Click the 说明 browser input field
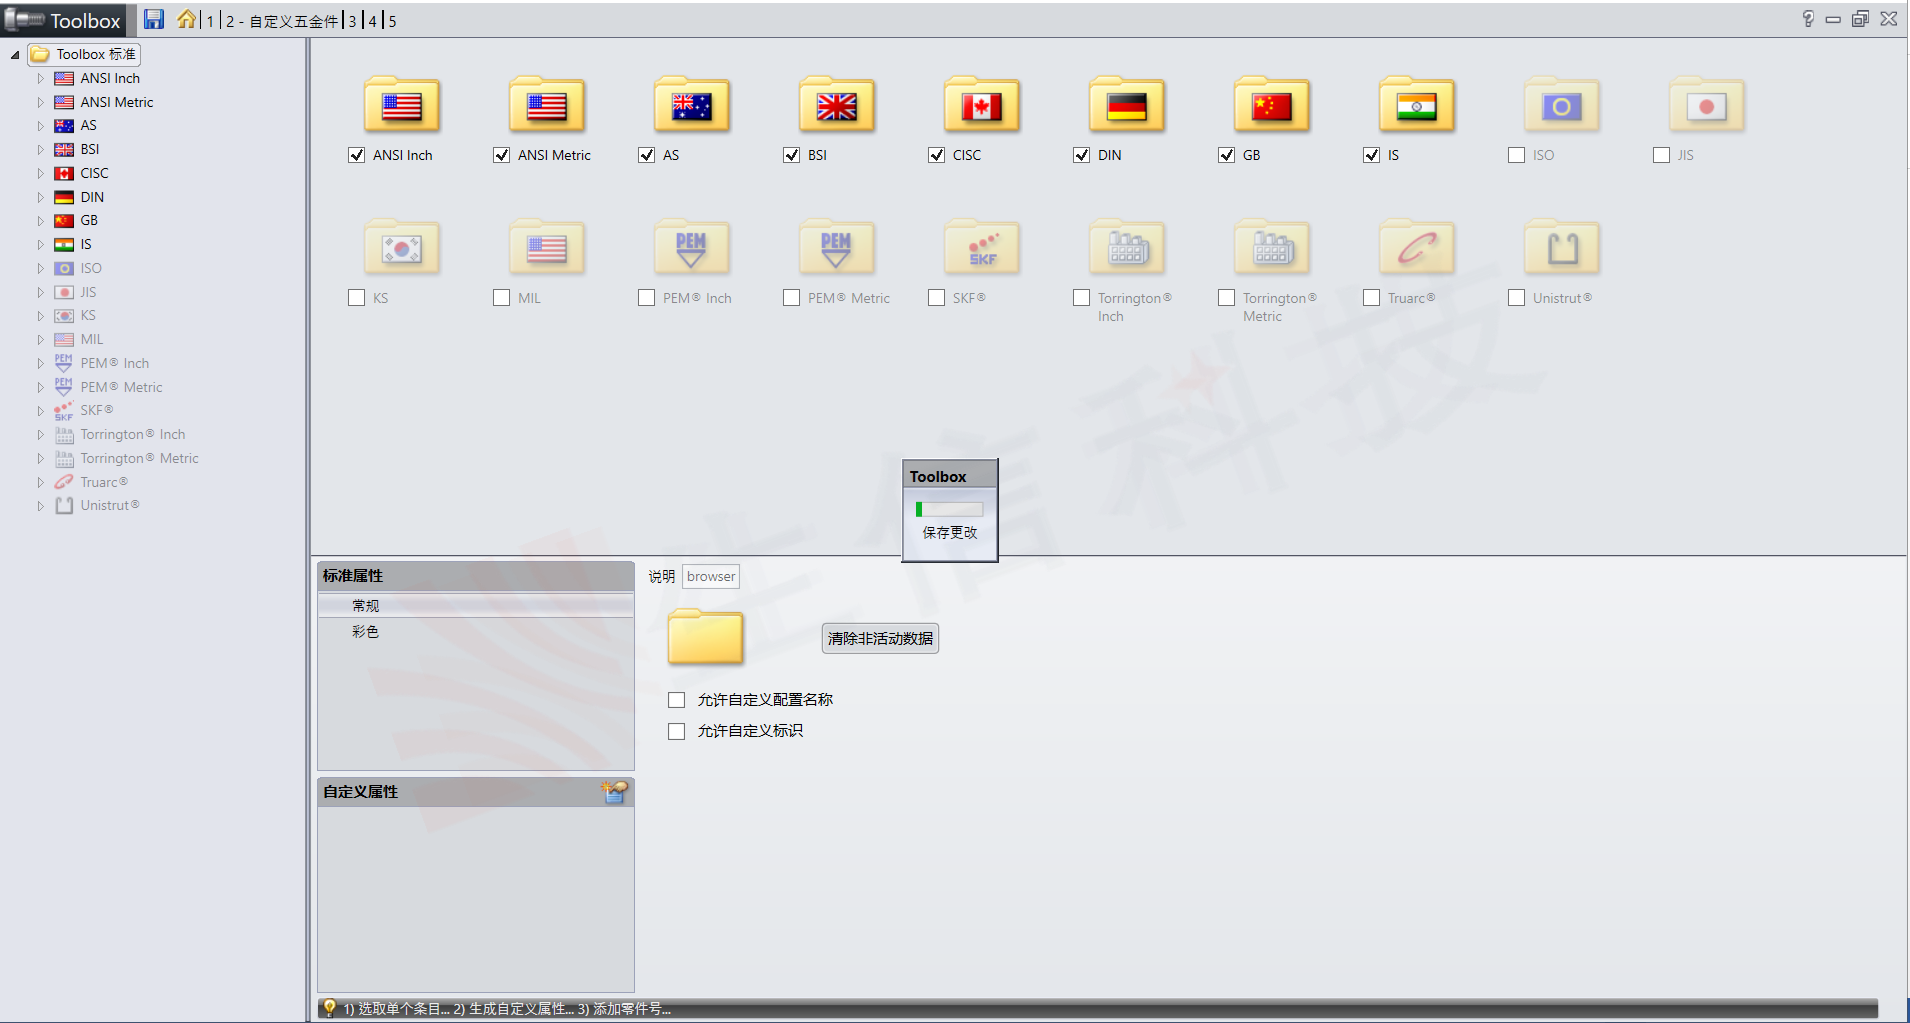1910x1023 pixels. click(x=711, y=576)
